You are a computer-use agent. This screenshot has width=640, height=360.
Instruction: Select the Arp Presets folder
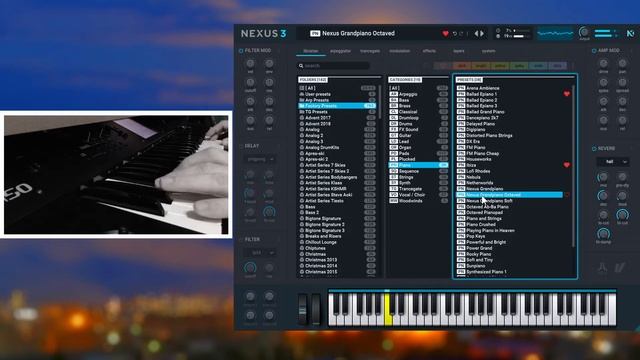[337, 100]
